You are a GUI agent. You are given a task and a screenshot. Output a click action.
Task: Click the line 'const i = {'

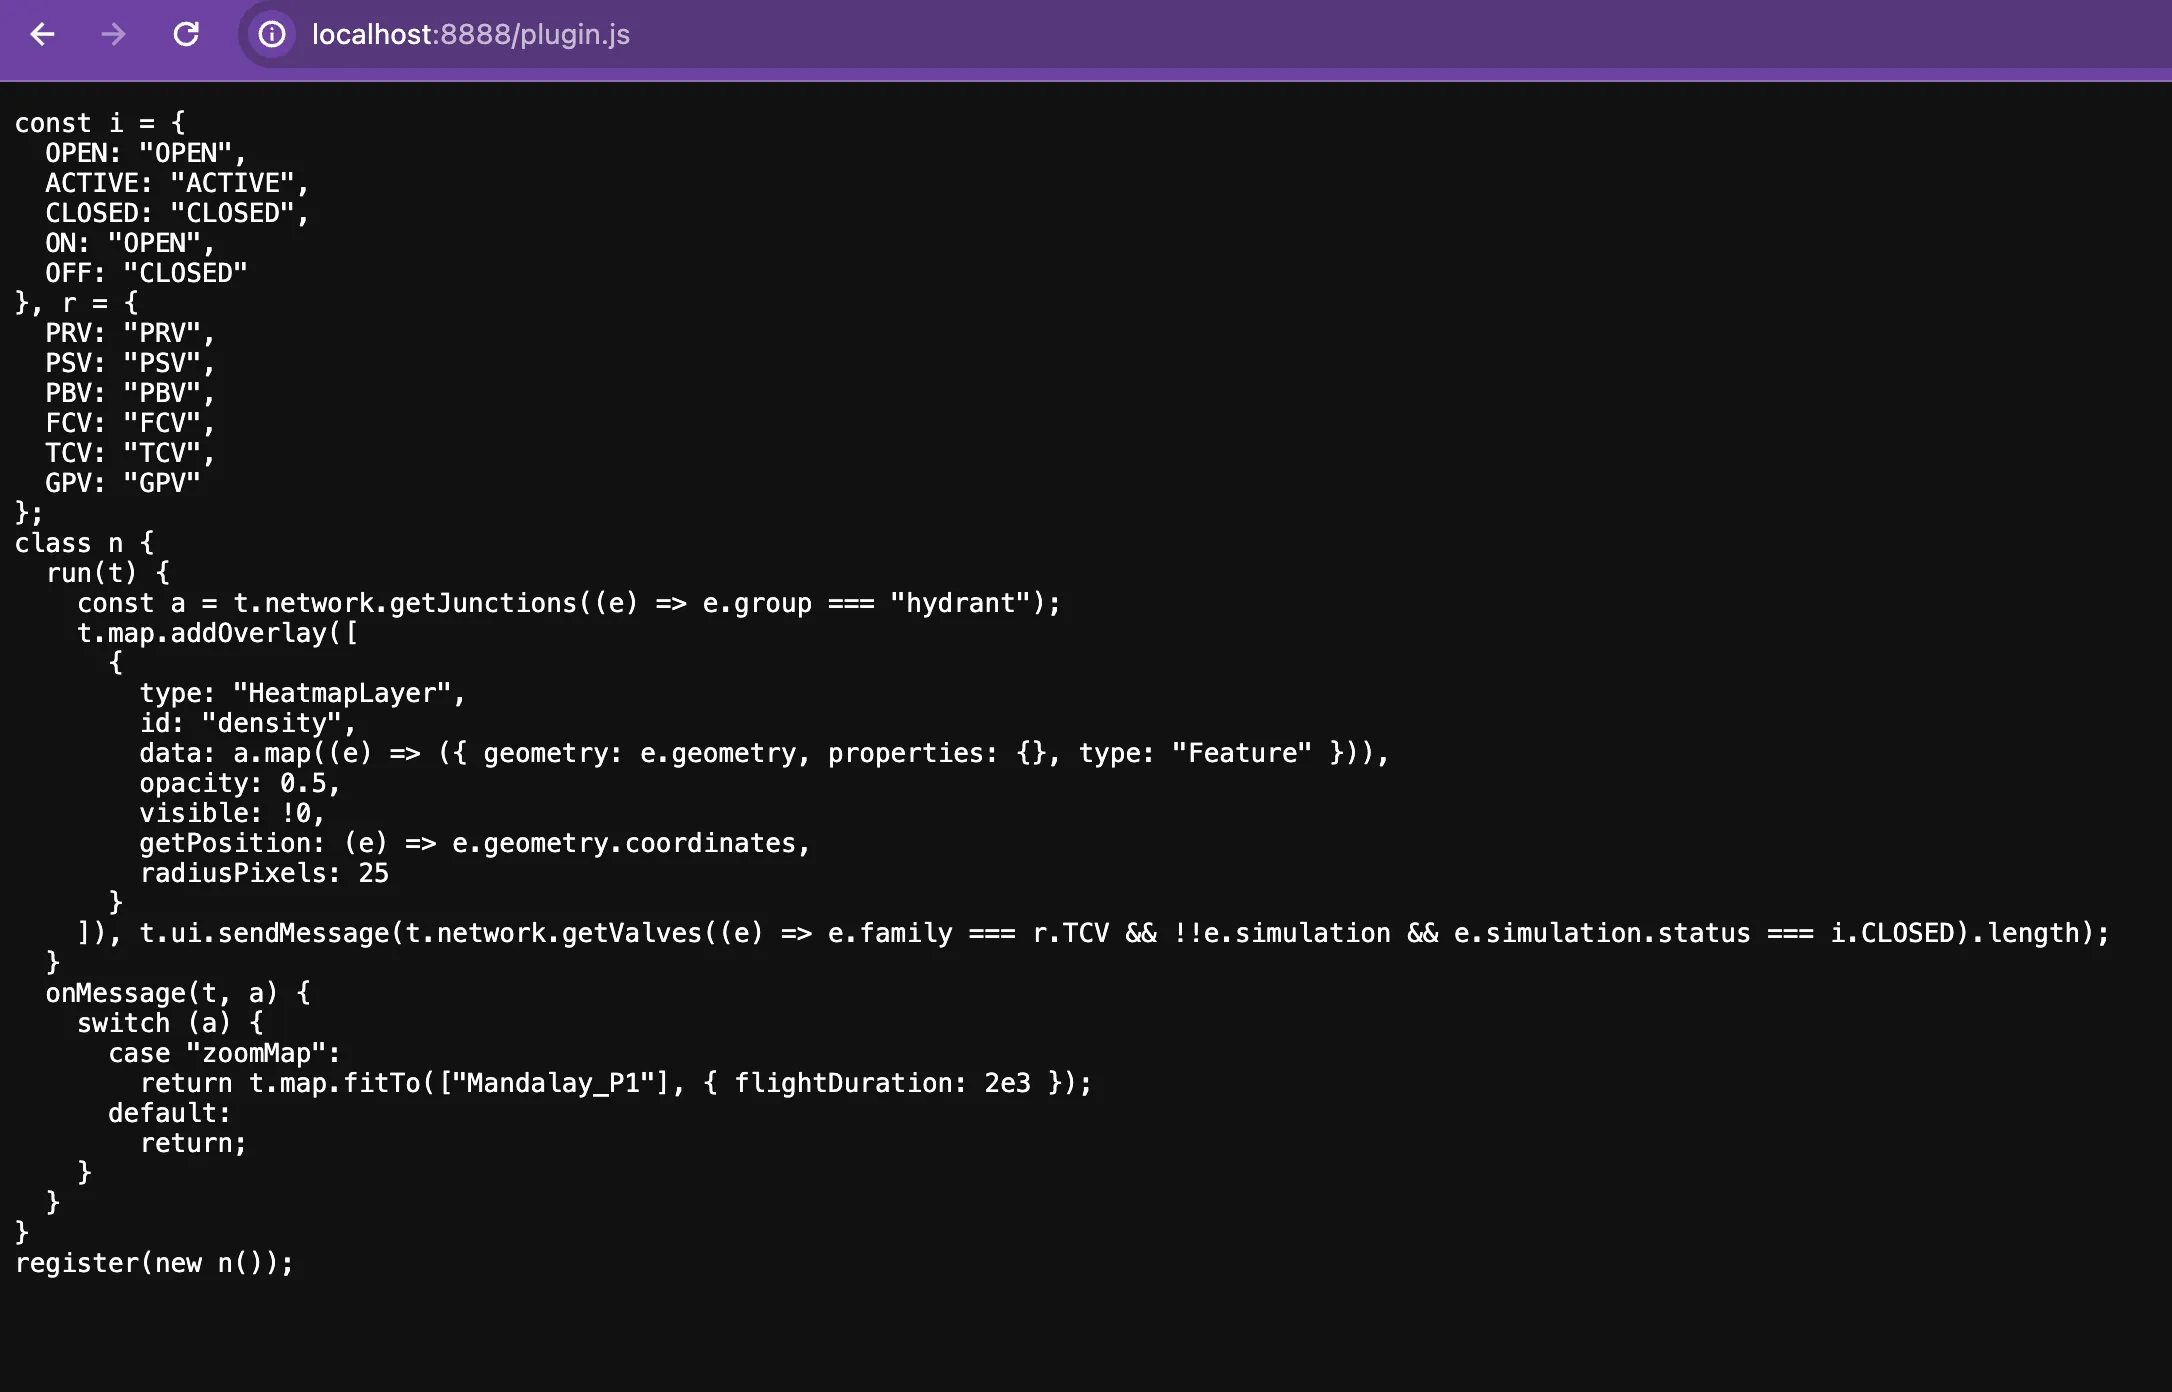100,123
